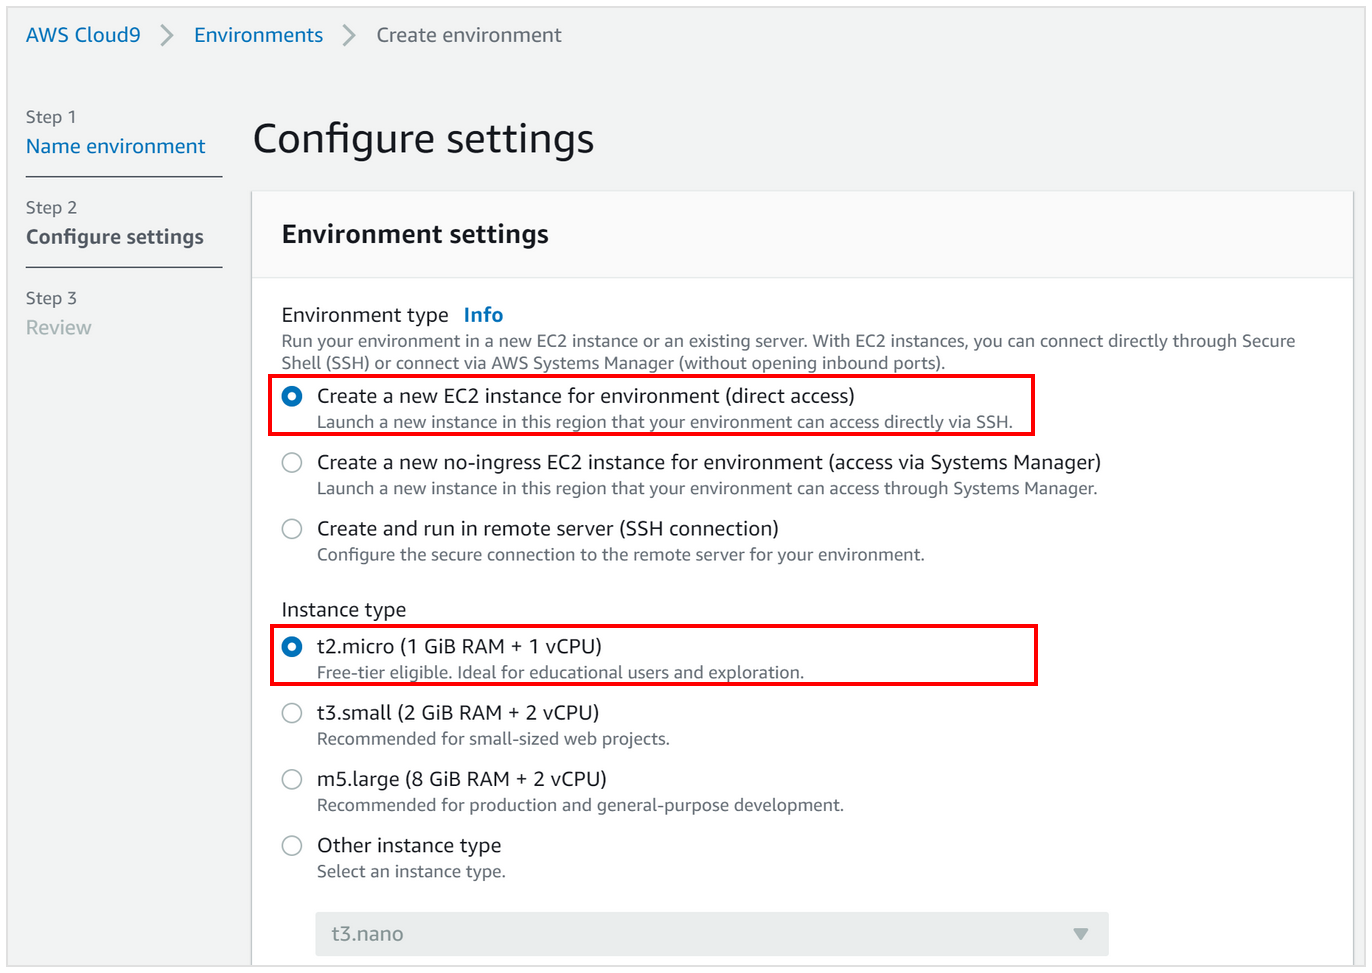Select the t3.small instance type
Screen dimensions: 1372x973
[292, 713]
